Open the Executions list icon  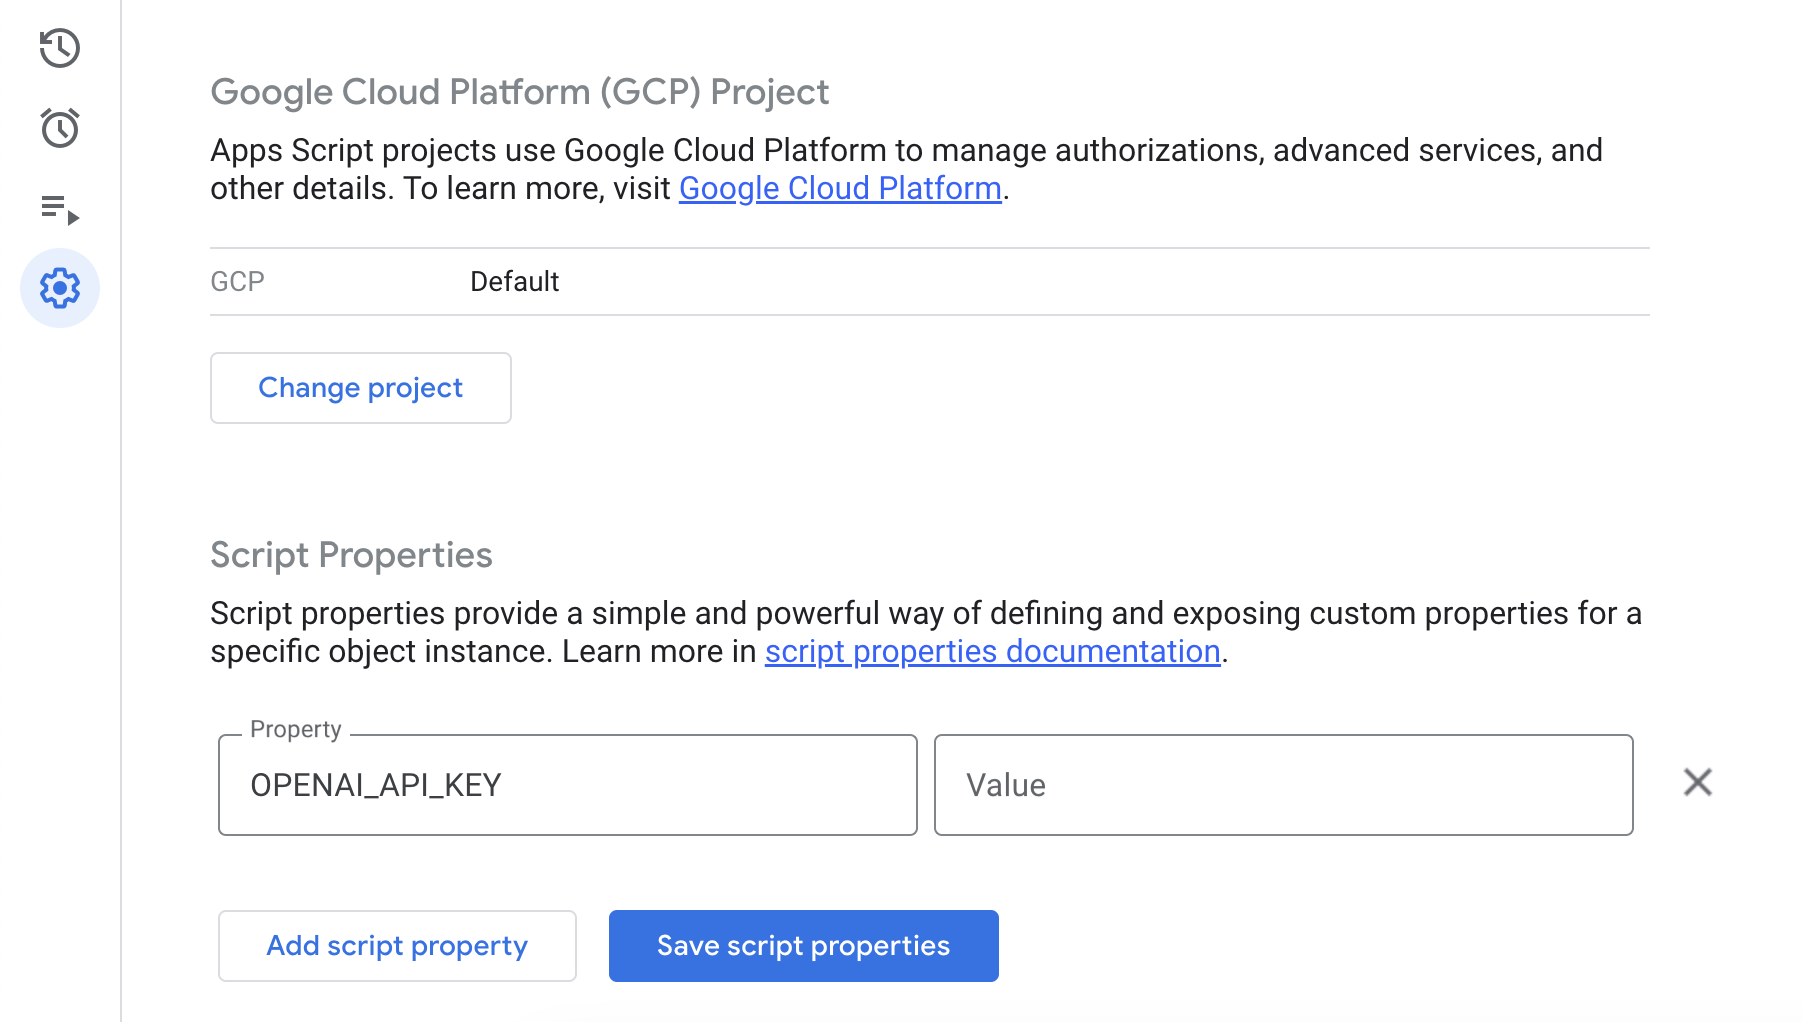pyautogui.click(x=60, y=209)
